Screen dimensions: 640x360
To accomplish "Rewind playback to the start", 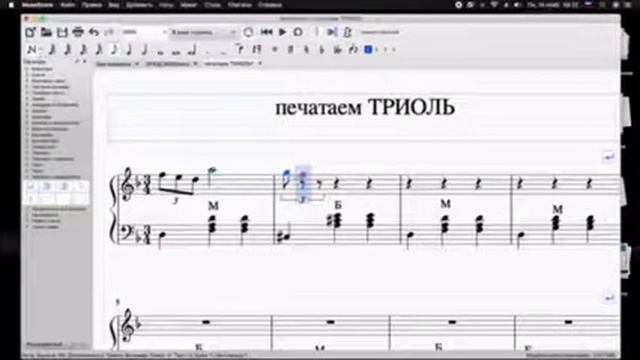I will coord(267,32).
